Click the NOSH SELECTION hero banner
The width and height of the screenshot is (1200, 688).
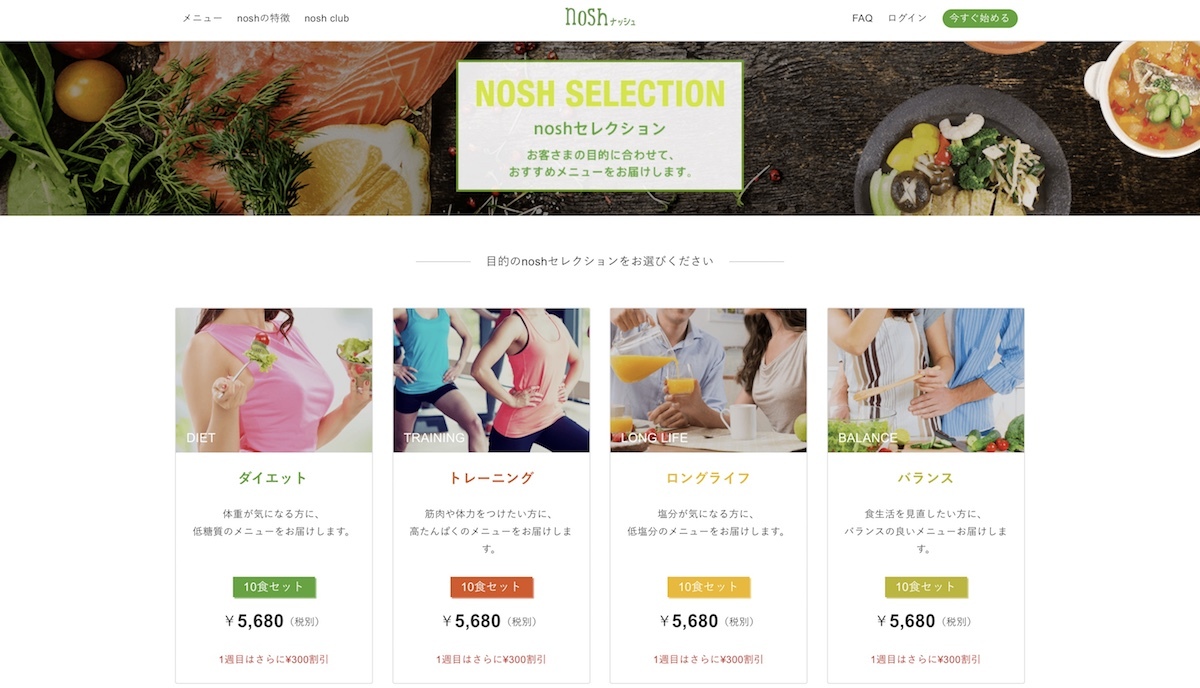[600, 126]
